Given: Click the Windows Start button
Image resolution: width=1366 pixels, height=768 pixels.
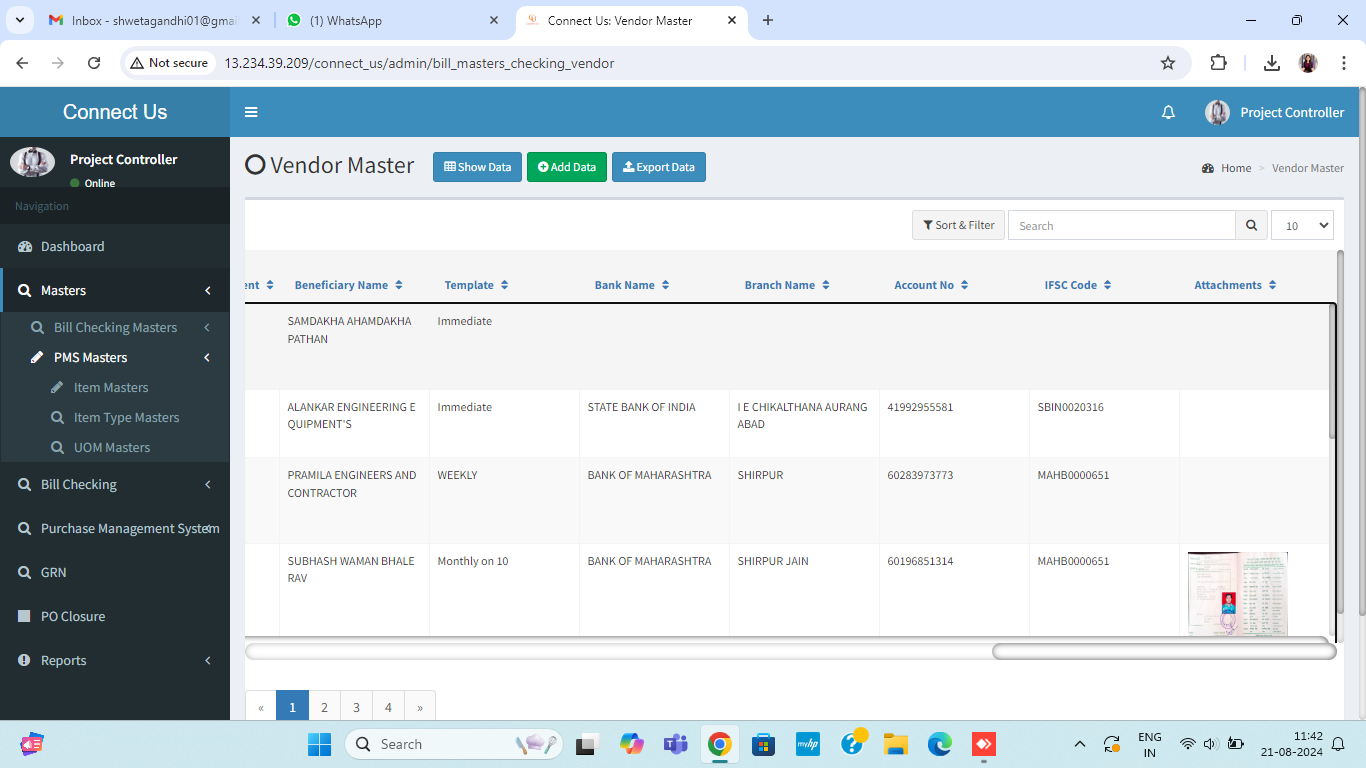Looking at the screenshot, I should coord(319,744).
